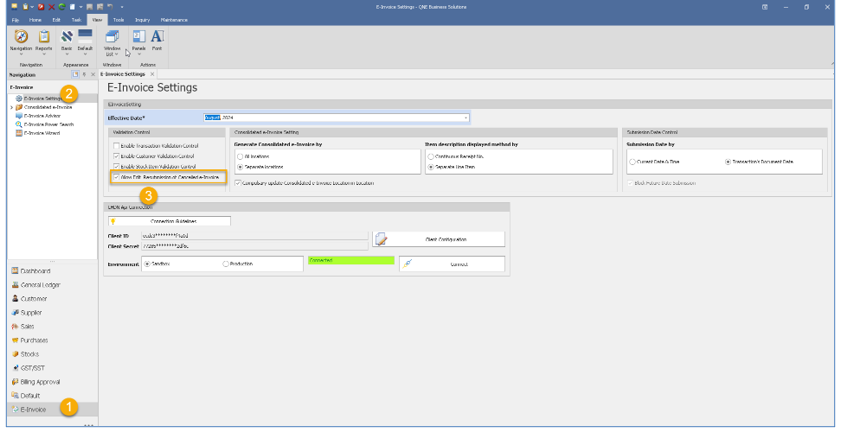Screen dimensions: 846x431
Task: Open the Font action in ribbon
Action: 156,40
